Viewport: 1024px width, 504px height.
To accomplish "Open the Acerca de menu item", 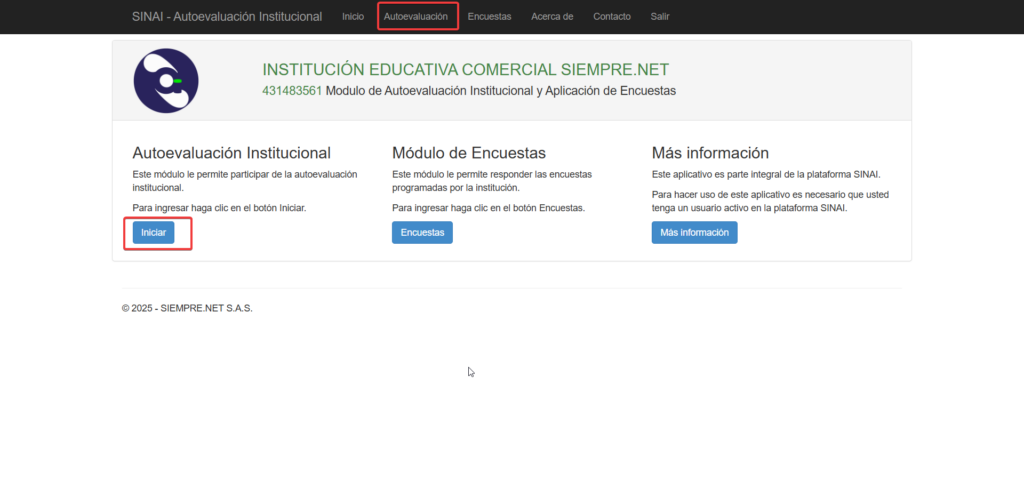I will [552, 16].
